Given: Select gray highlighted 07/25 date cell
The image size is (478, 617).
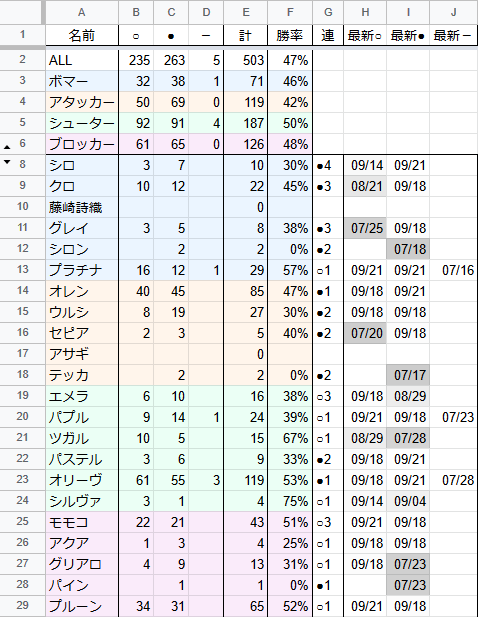Looking at the screenshot, I should (365, 228).
